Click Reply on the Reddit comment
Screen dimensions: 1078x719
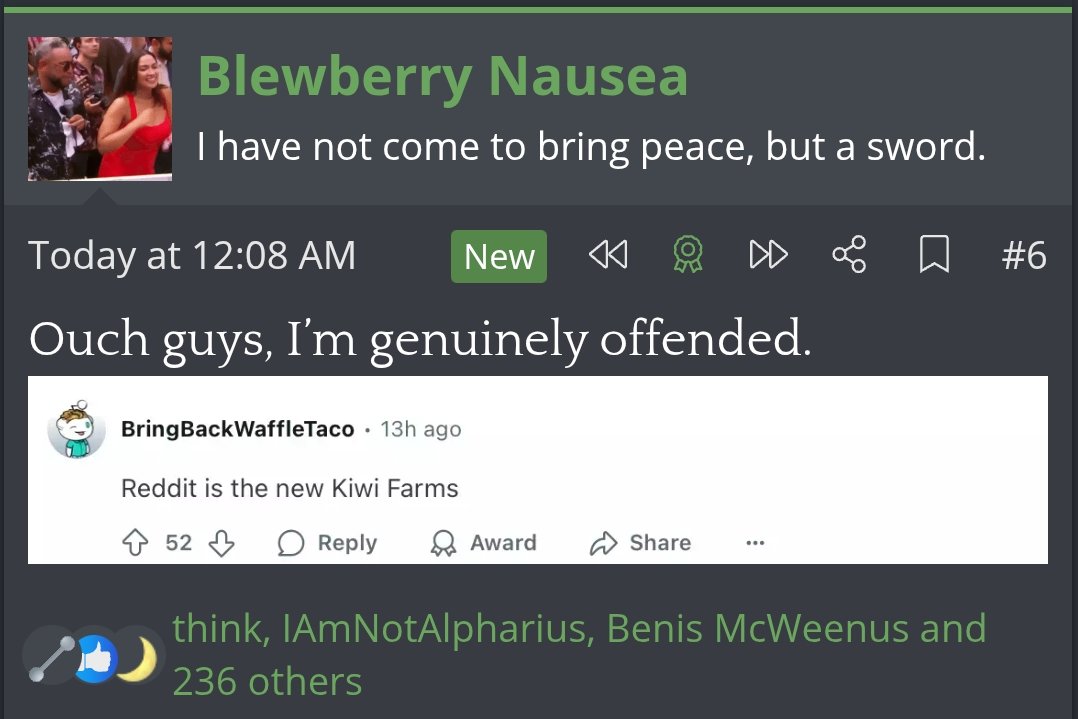tap(327, 543)
